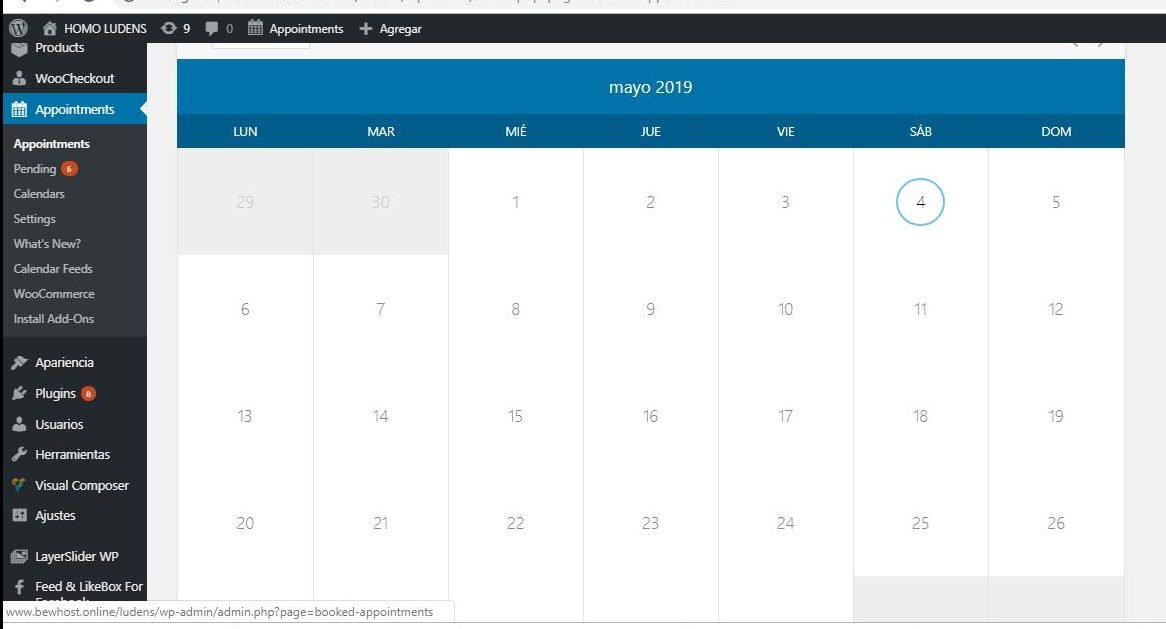Click the LUN weekday column header

[x=245, y=132]
